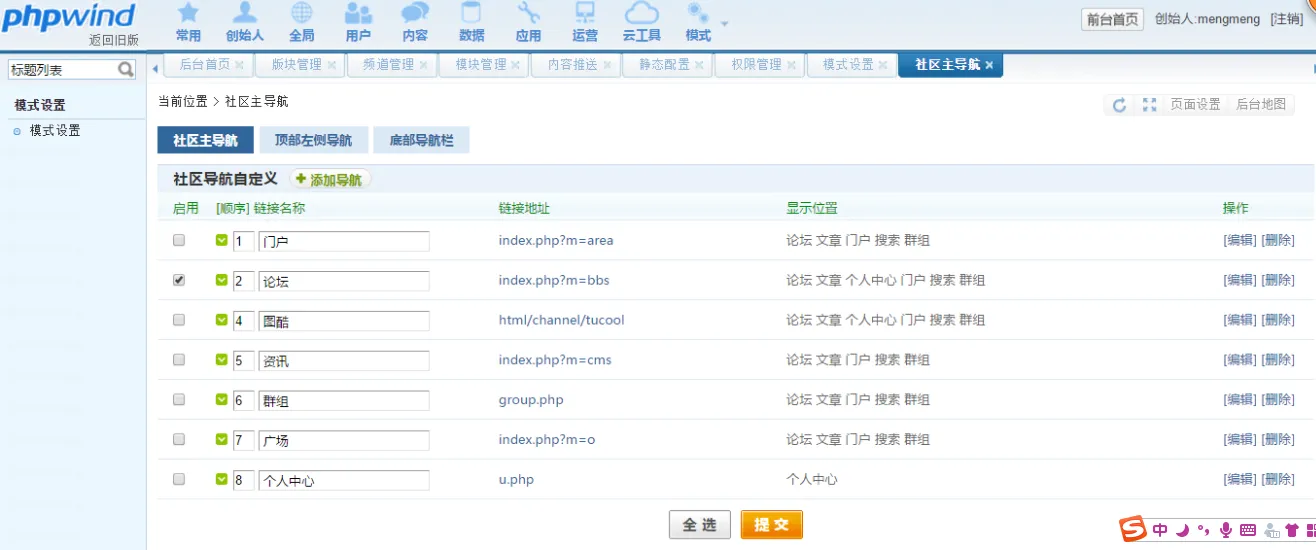Focus the 论坛 link name input field
Viewport: 1316px width, 550px height.
[344, 281]
